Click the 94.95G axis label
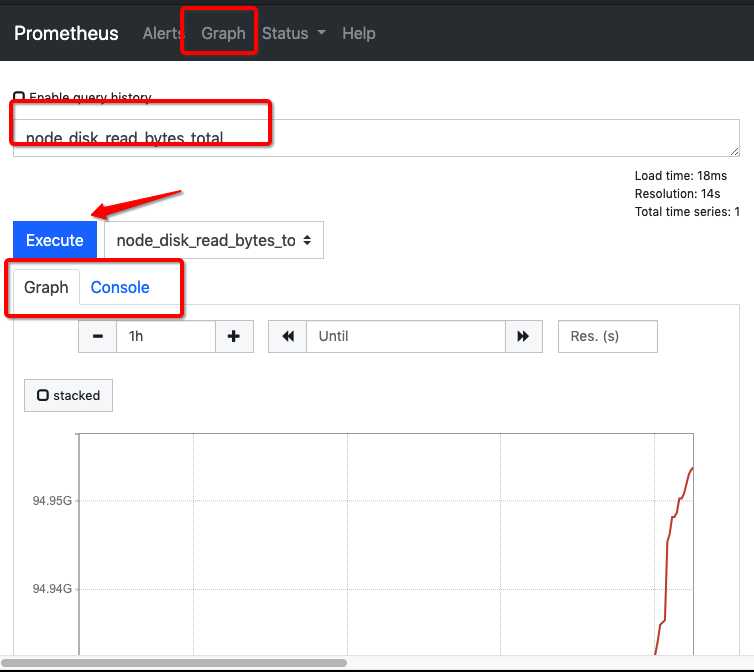This screenshot has height=672, width=754. pos(52,501)
